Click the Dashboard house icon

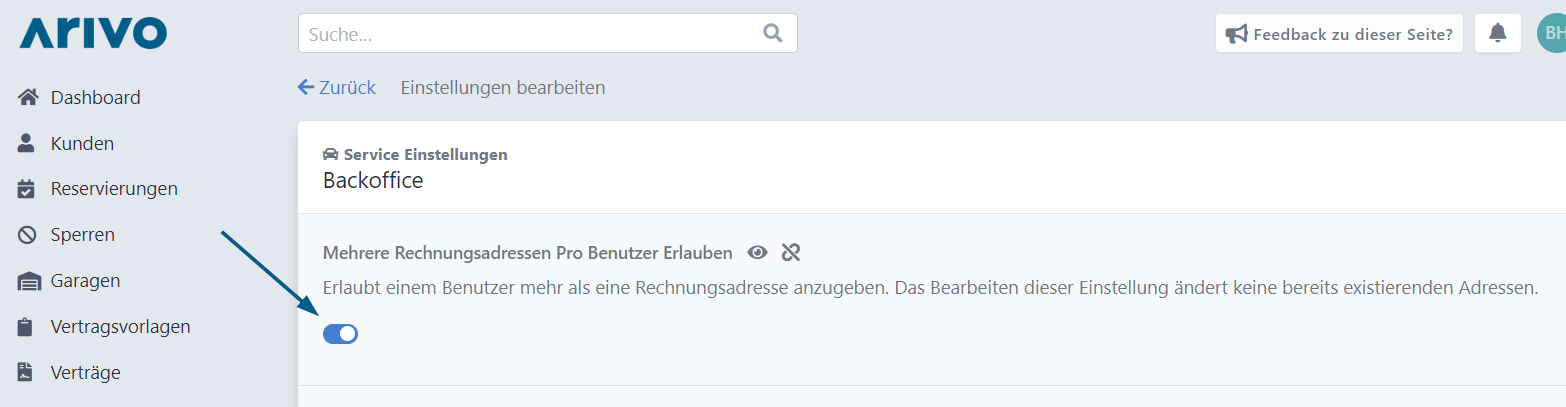pyautogui.click(x=28, y=97)
